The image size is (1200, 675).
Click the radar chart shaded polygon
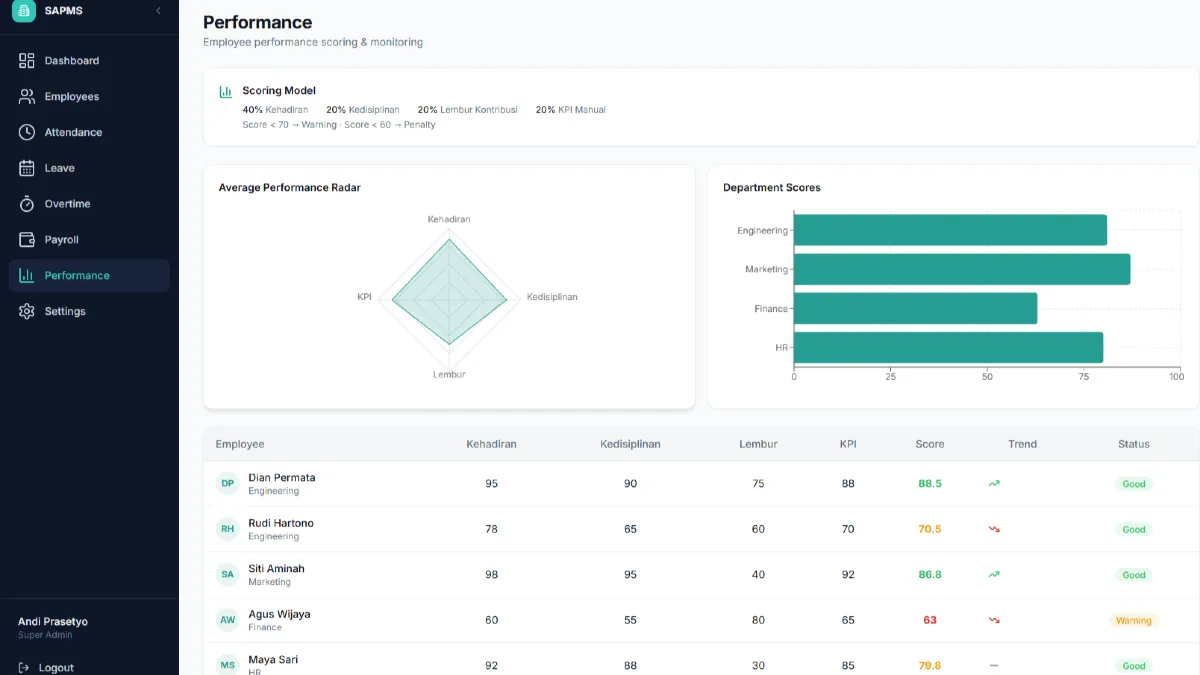pyautogui.click(x=449, y=292)
